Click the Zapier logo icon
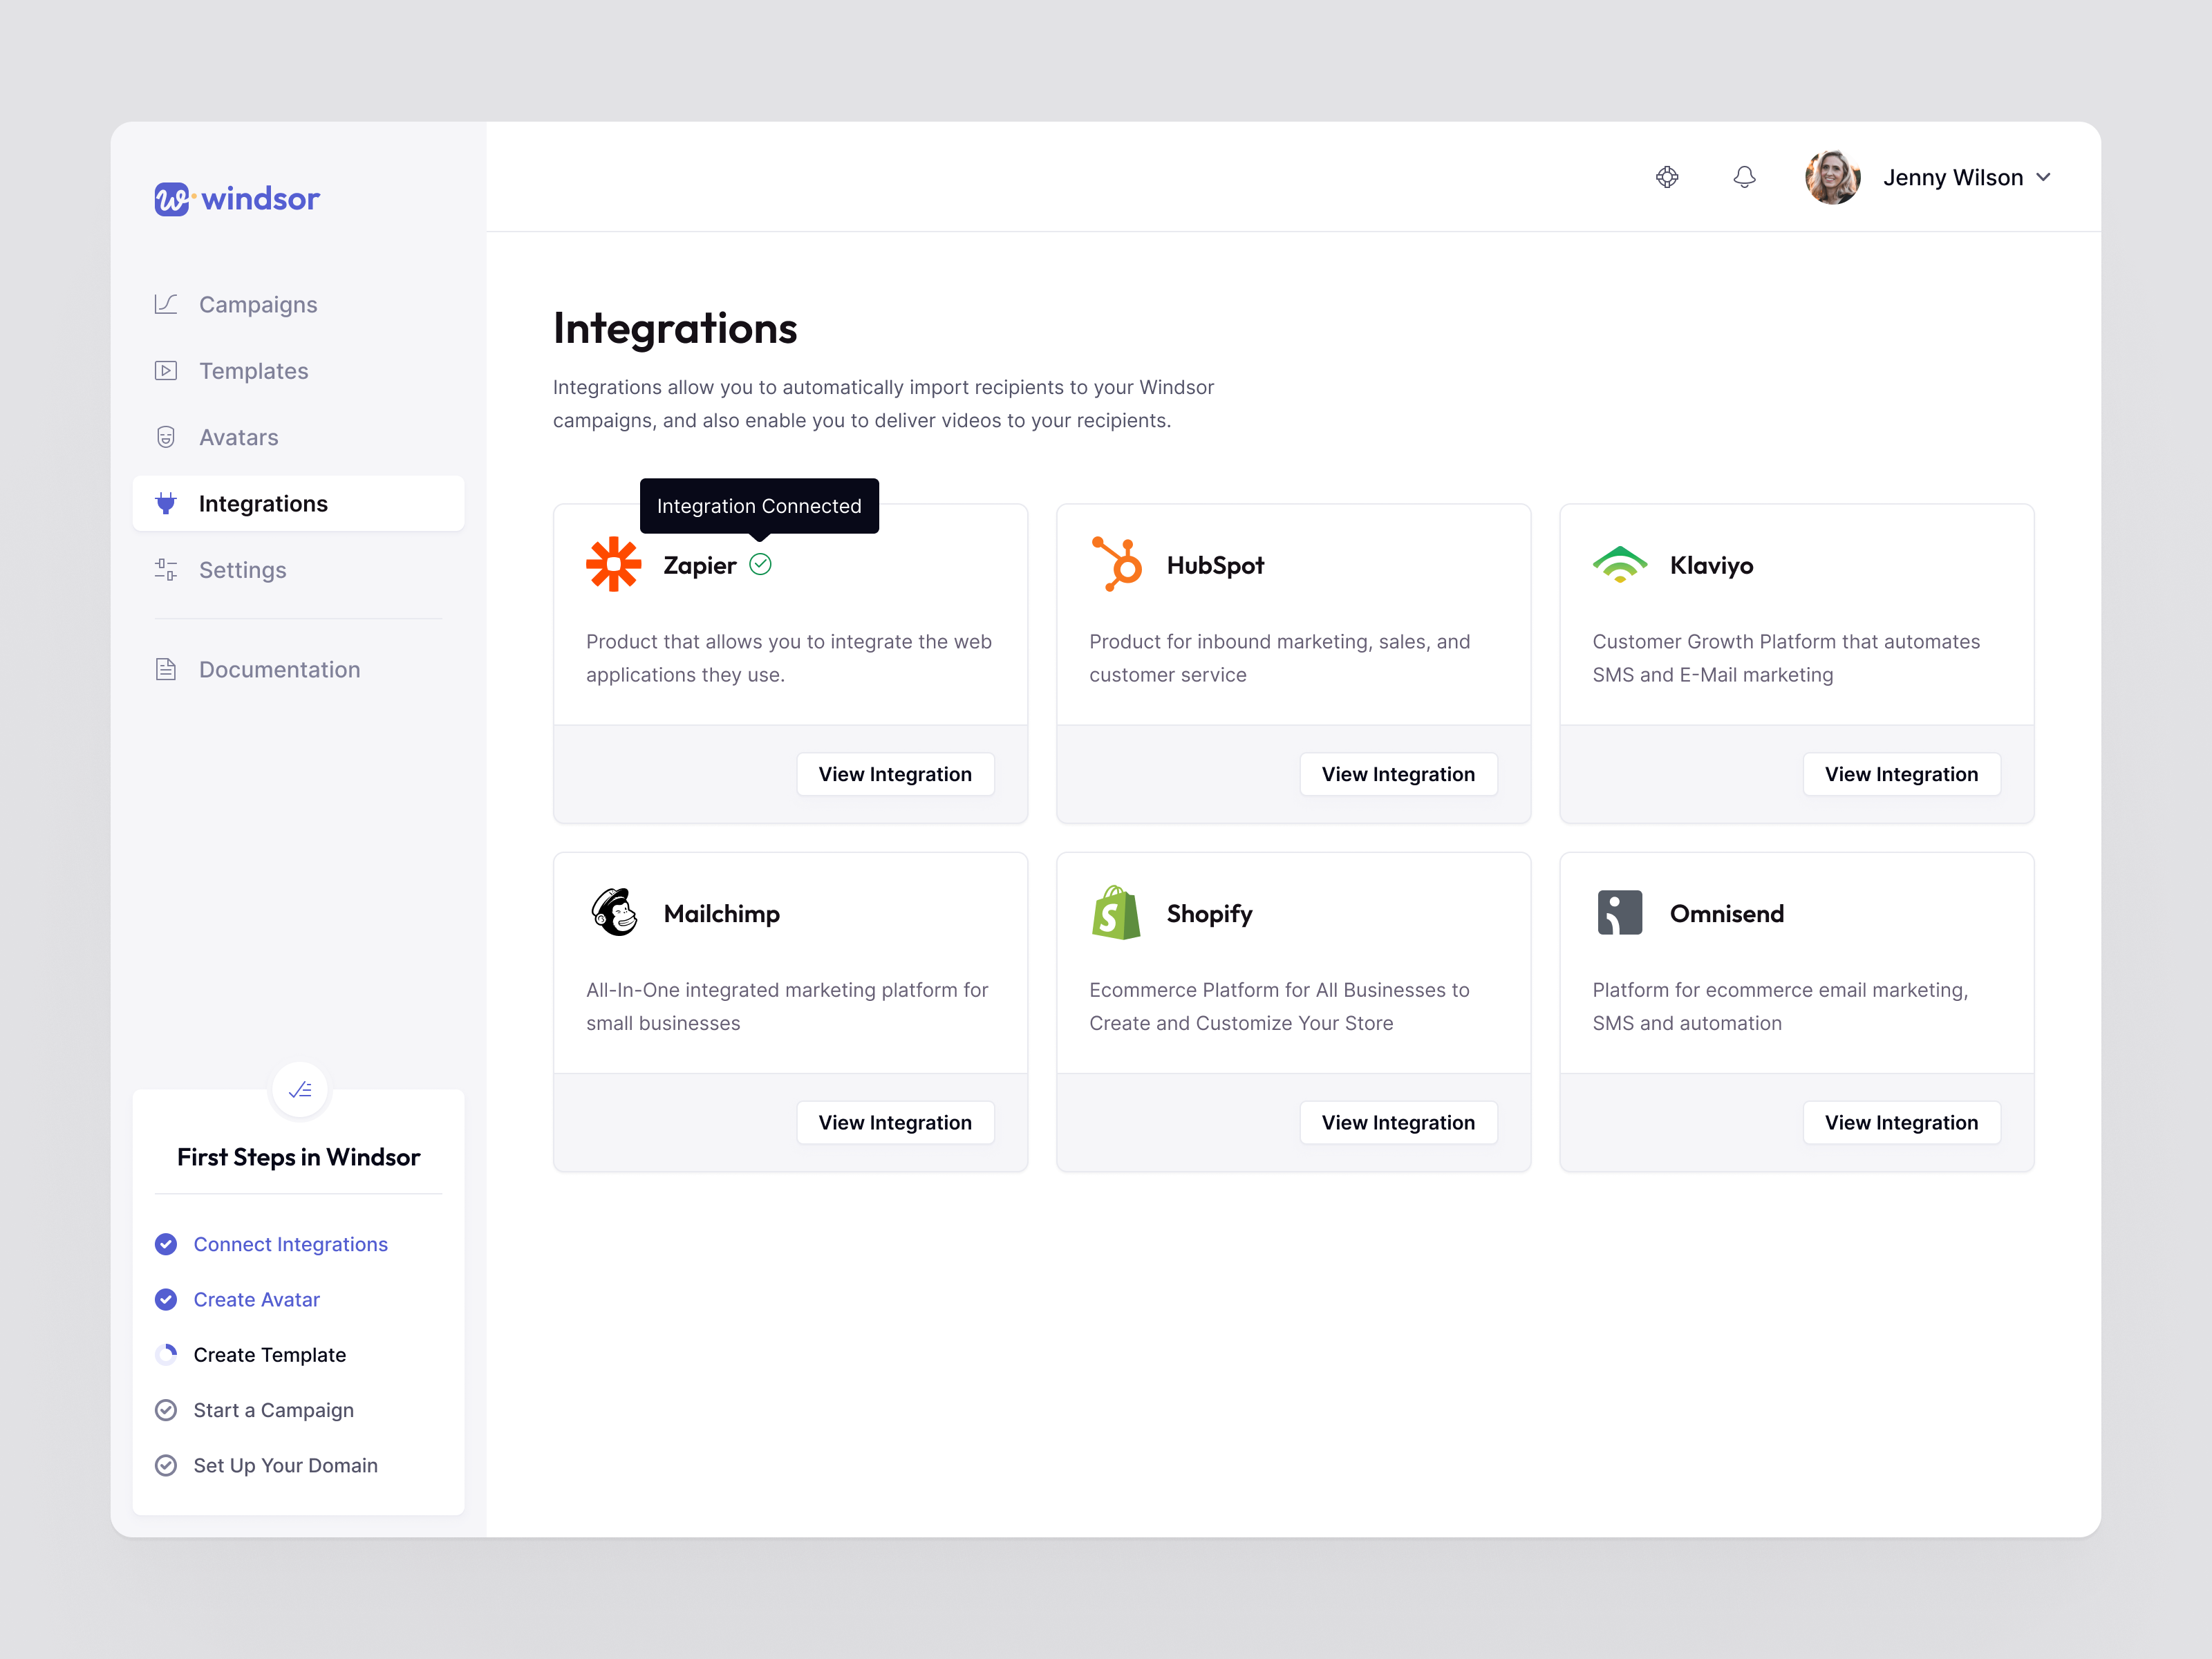 613,564
